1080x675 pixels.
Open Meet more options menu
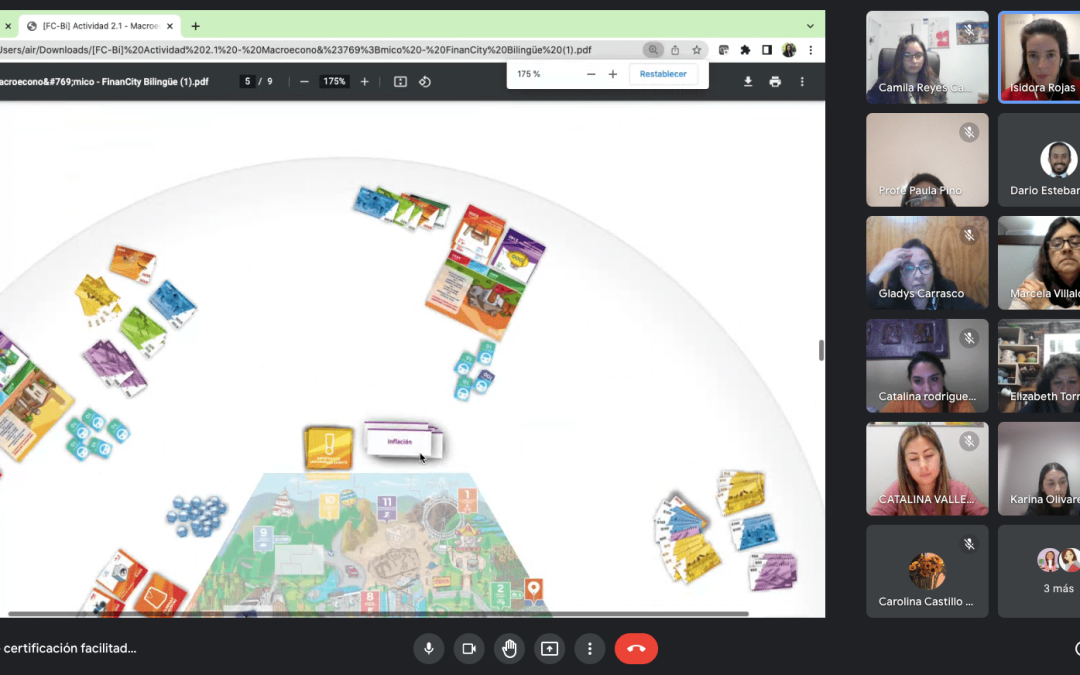pos(590,649)
